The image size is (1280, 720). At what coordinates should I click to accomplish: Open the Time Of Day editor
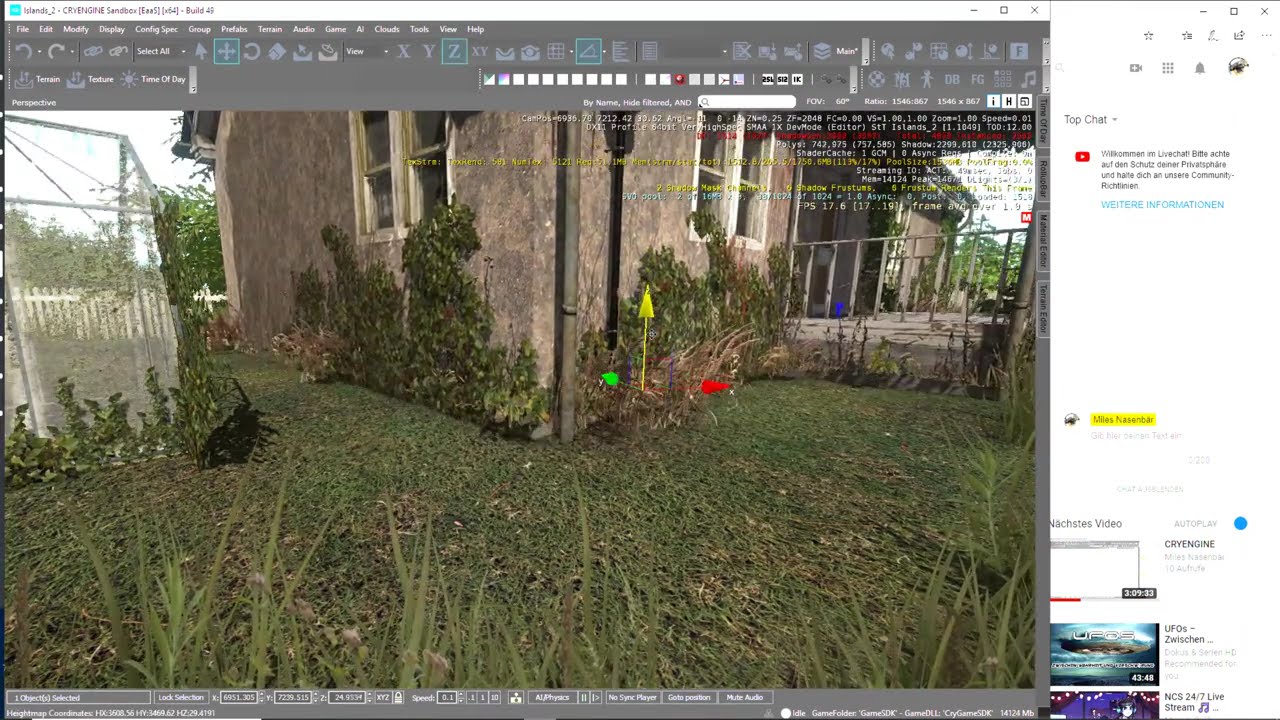[153, 79]
